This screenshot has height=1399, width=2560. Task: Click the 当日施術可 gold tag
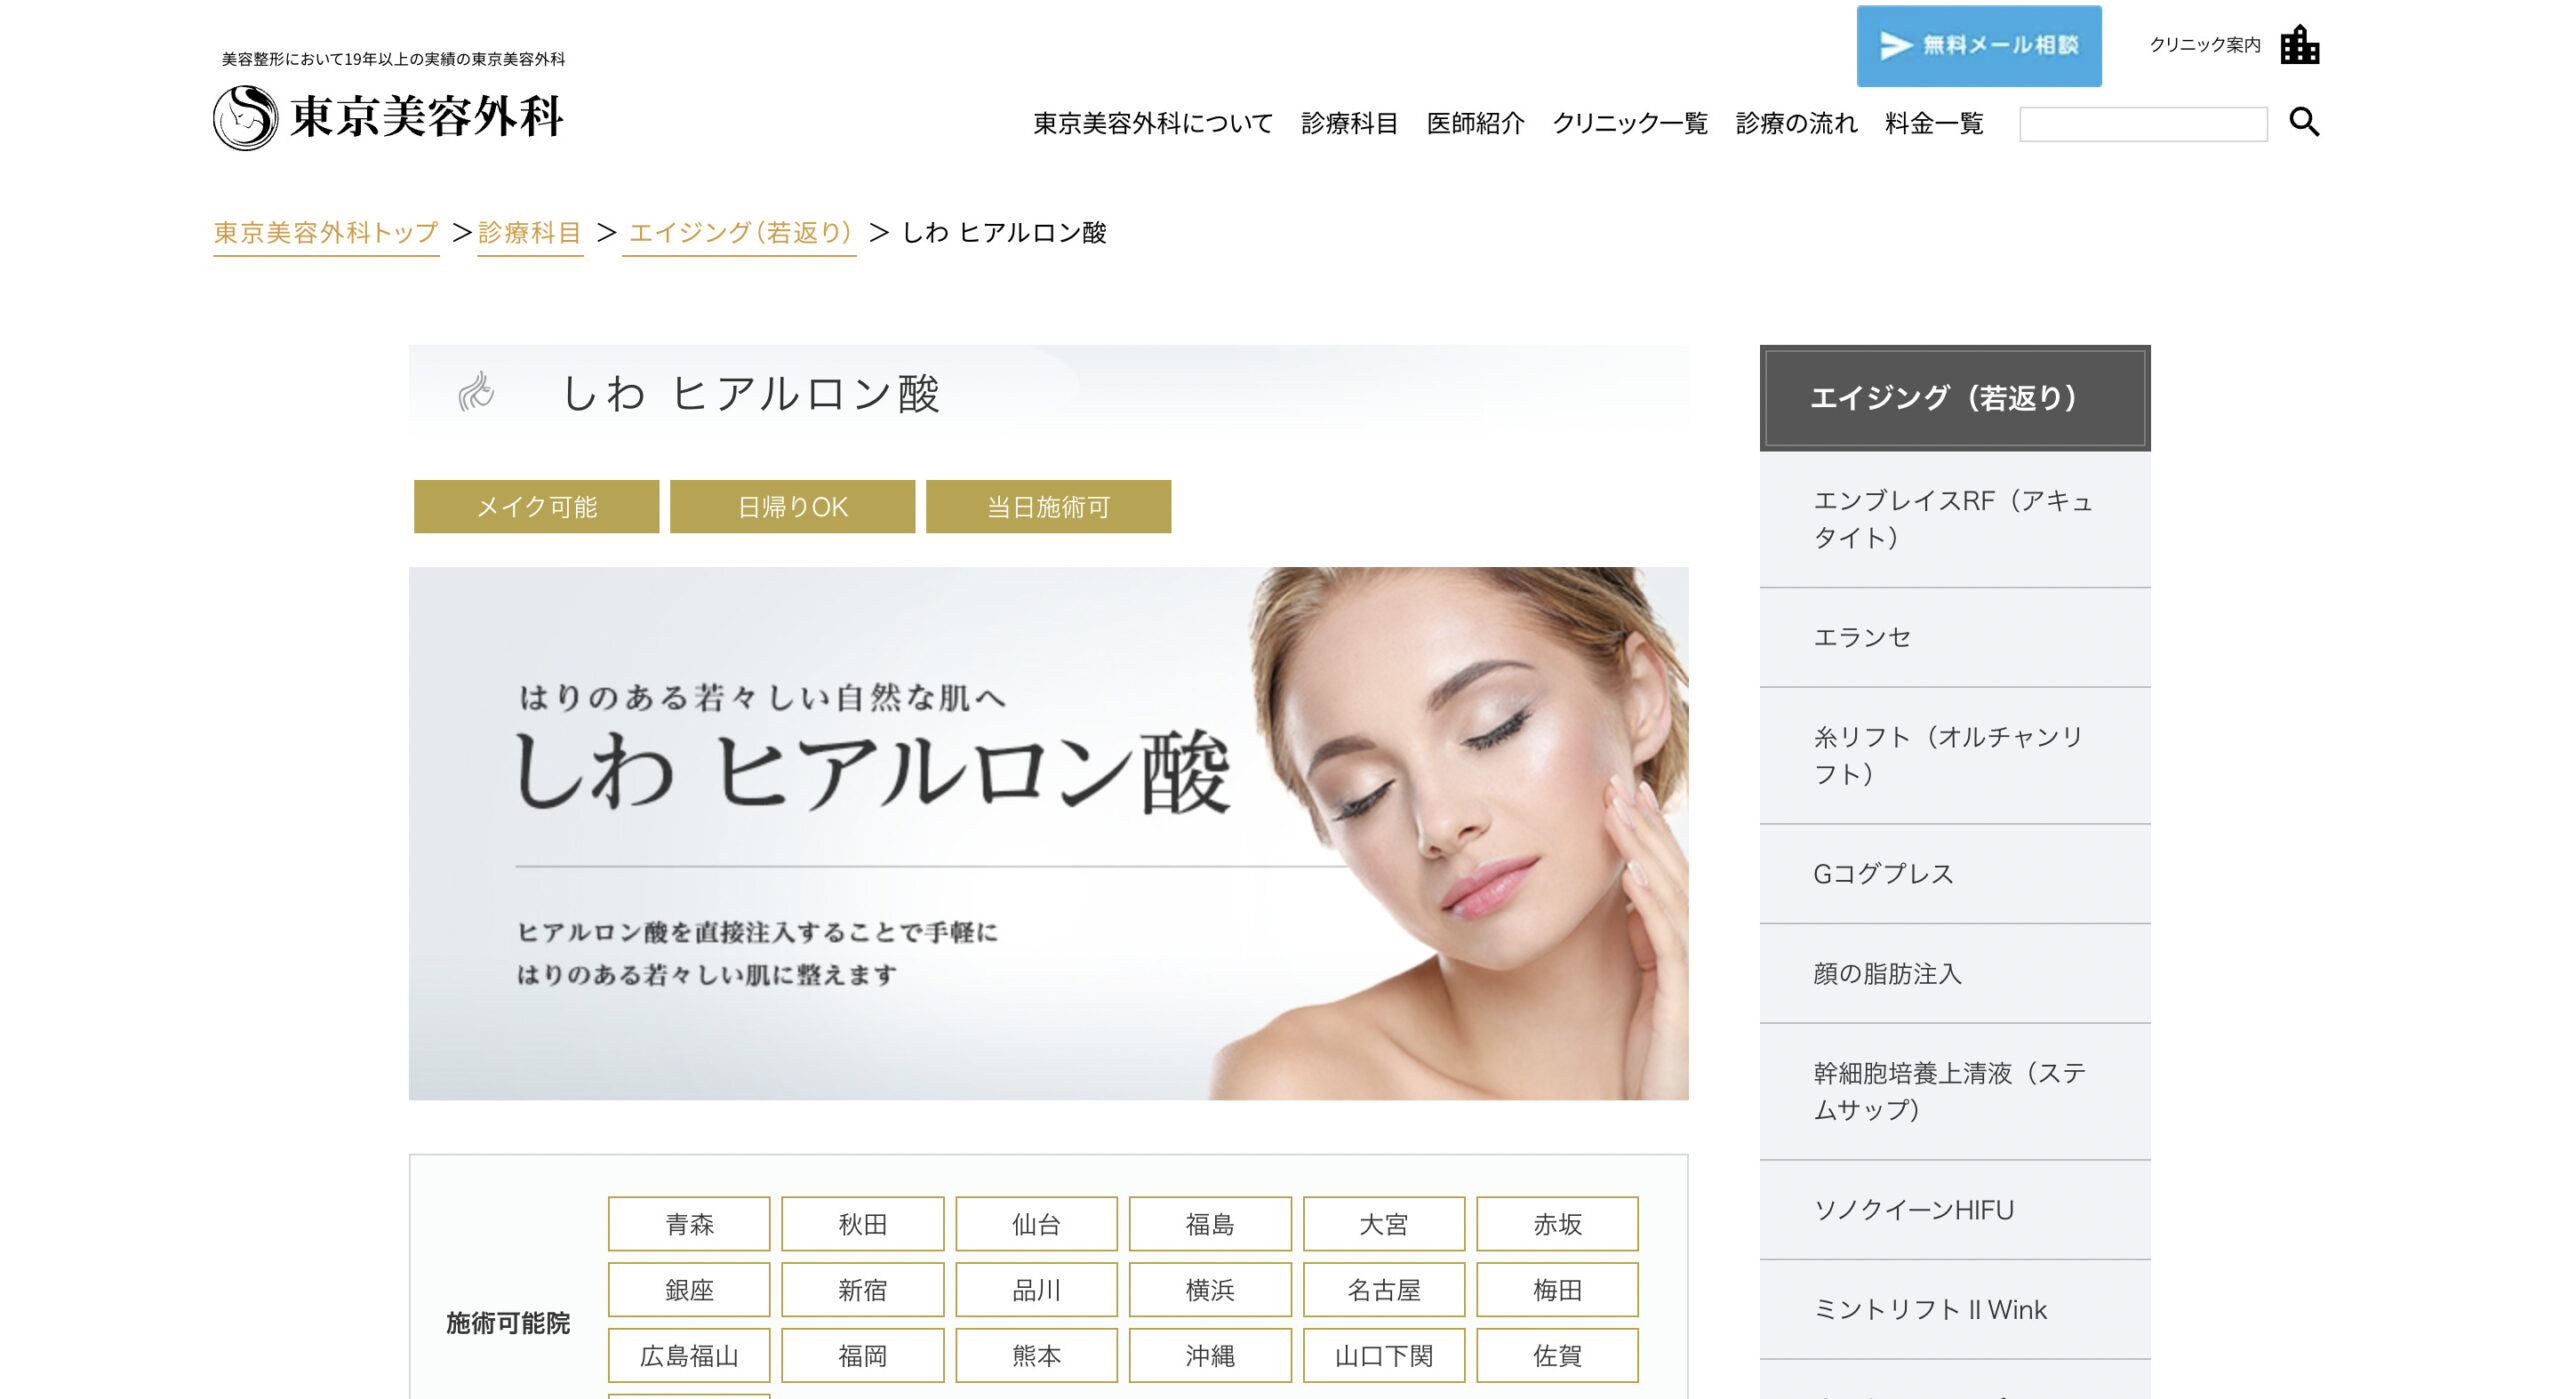1048,507
